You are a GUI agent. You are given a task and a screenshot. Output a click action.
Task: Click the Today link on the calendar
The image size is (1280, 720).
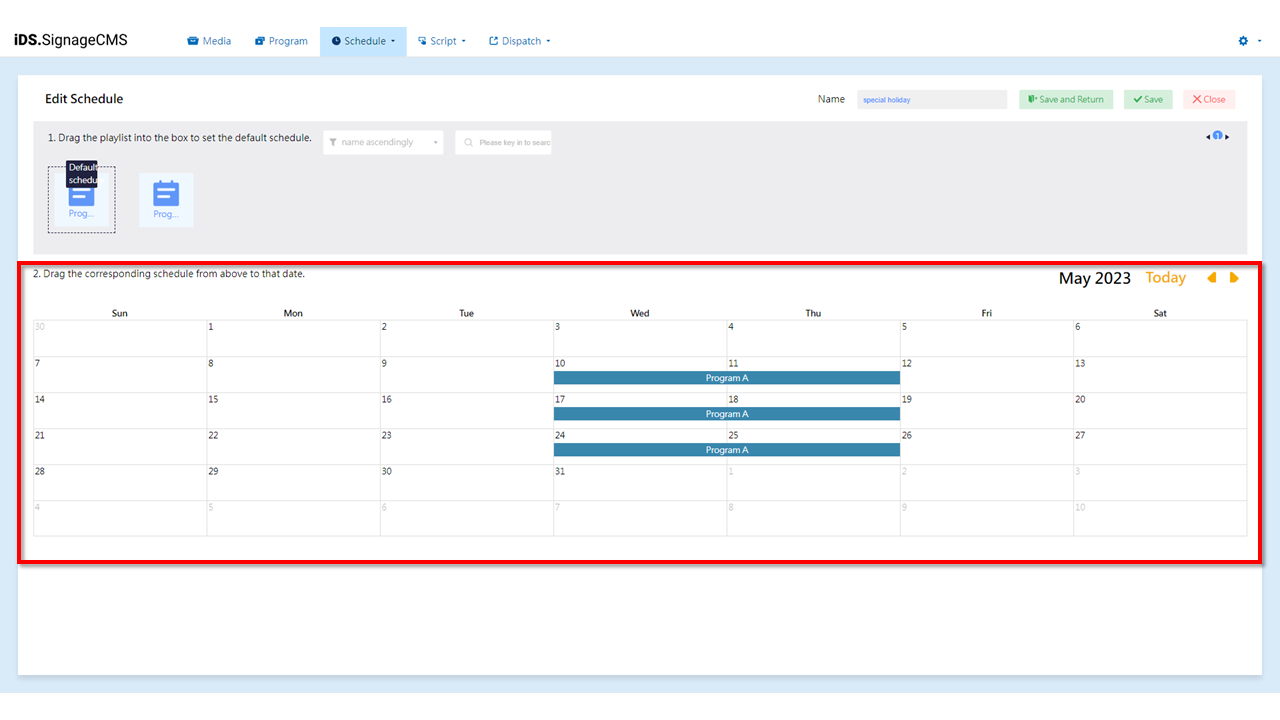pos(1164,278)
